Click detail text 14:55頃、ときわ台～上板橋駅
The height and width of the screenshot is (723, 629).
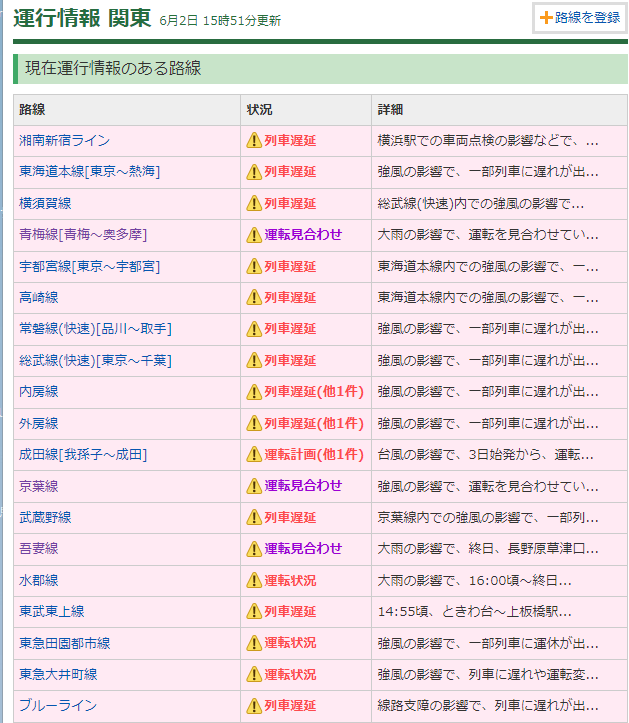coord(475,612)
